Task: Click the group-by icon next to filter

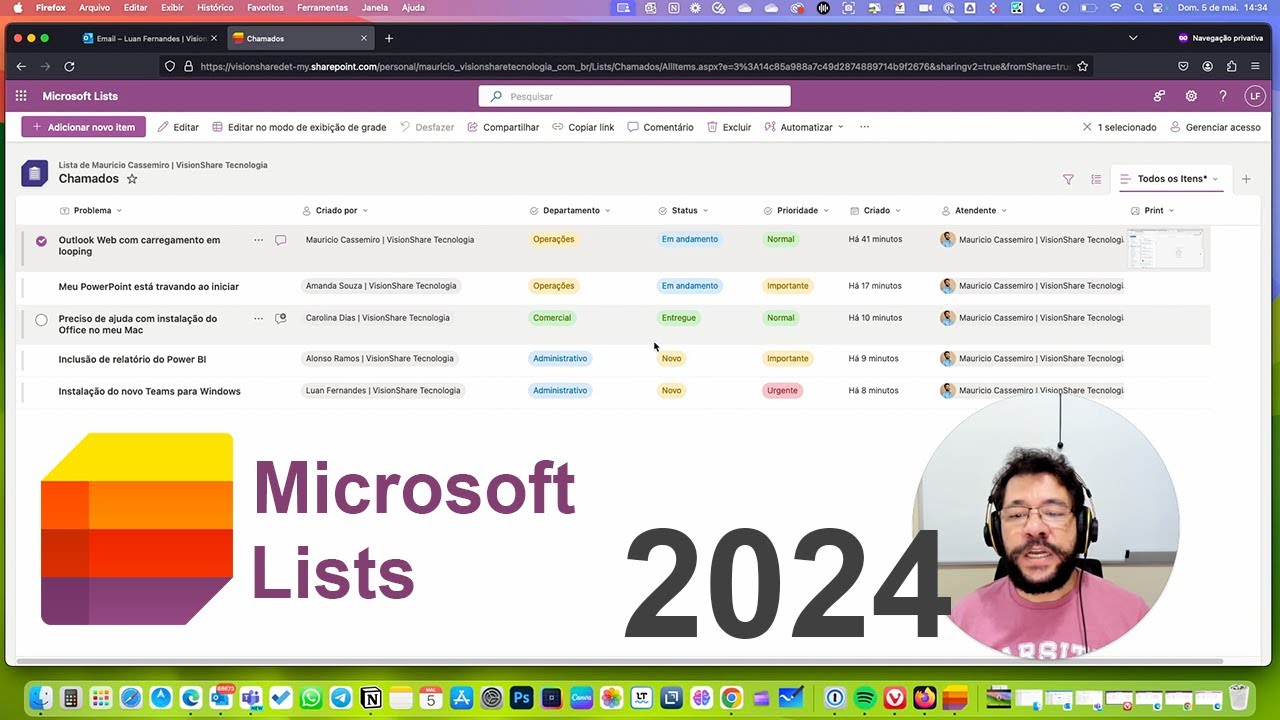Action: pos(1096,179)
